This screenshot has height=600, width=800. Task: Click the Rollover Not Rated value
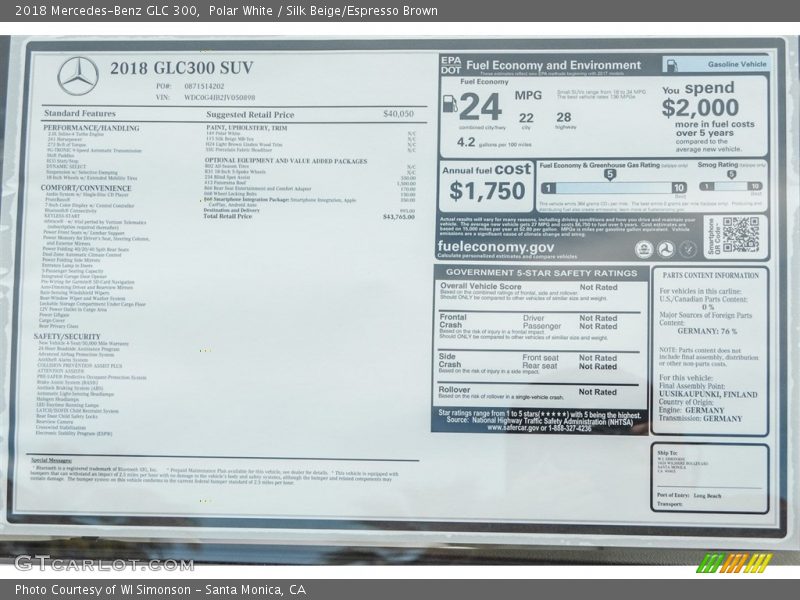click(597, 392)
